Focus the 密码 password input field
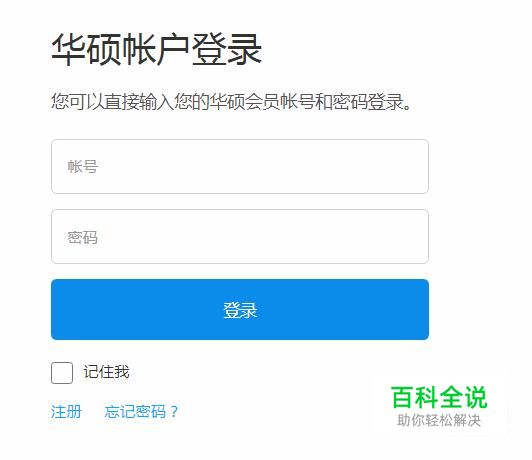 pyautogui.click(x=240, y=236)
